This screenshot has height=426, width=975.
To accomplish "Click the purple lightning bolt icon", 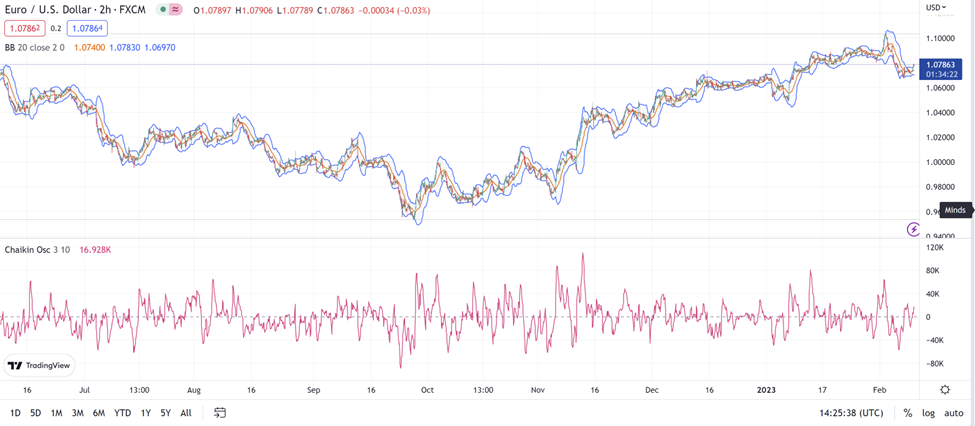I will point(913,229).
